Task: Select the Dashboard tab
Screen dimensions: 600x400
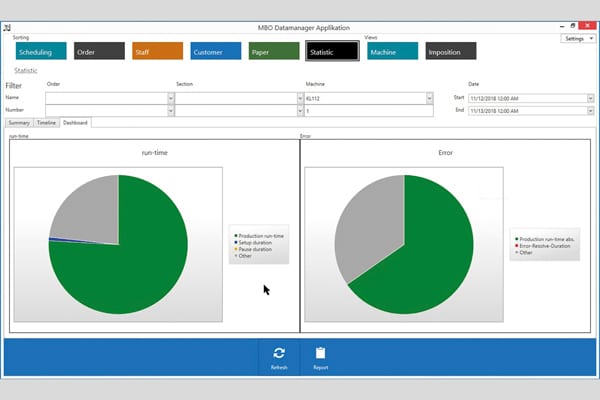Action: click(76, 123)
